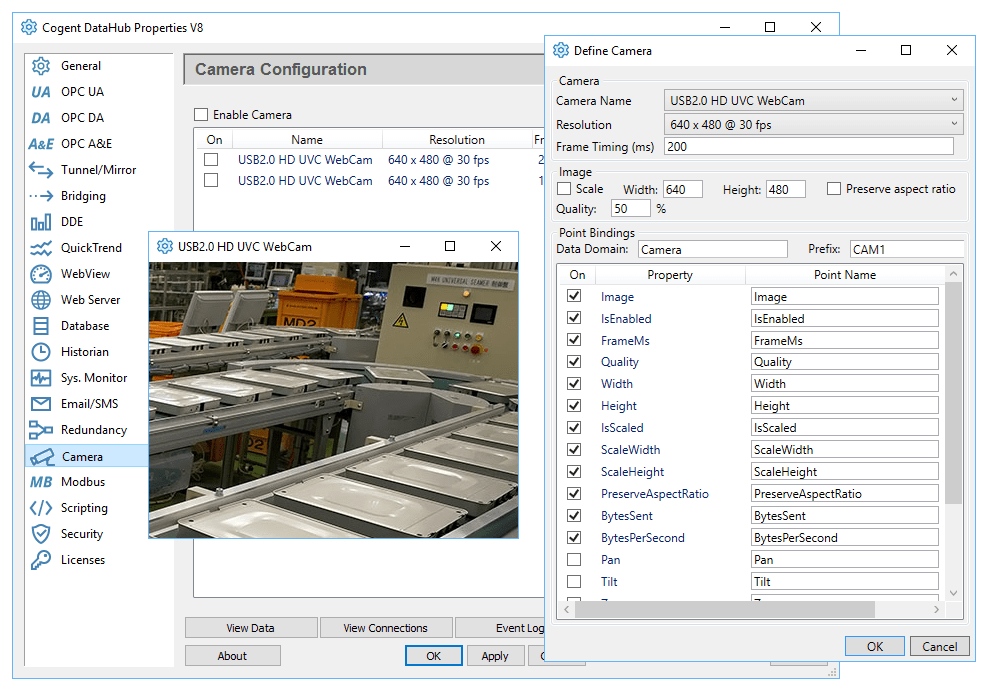The height and width of the screenshot is (694, 997).
Task: Click the Licenses key icon
Action: tap(41, 560)
